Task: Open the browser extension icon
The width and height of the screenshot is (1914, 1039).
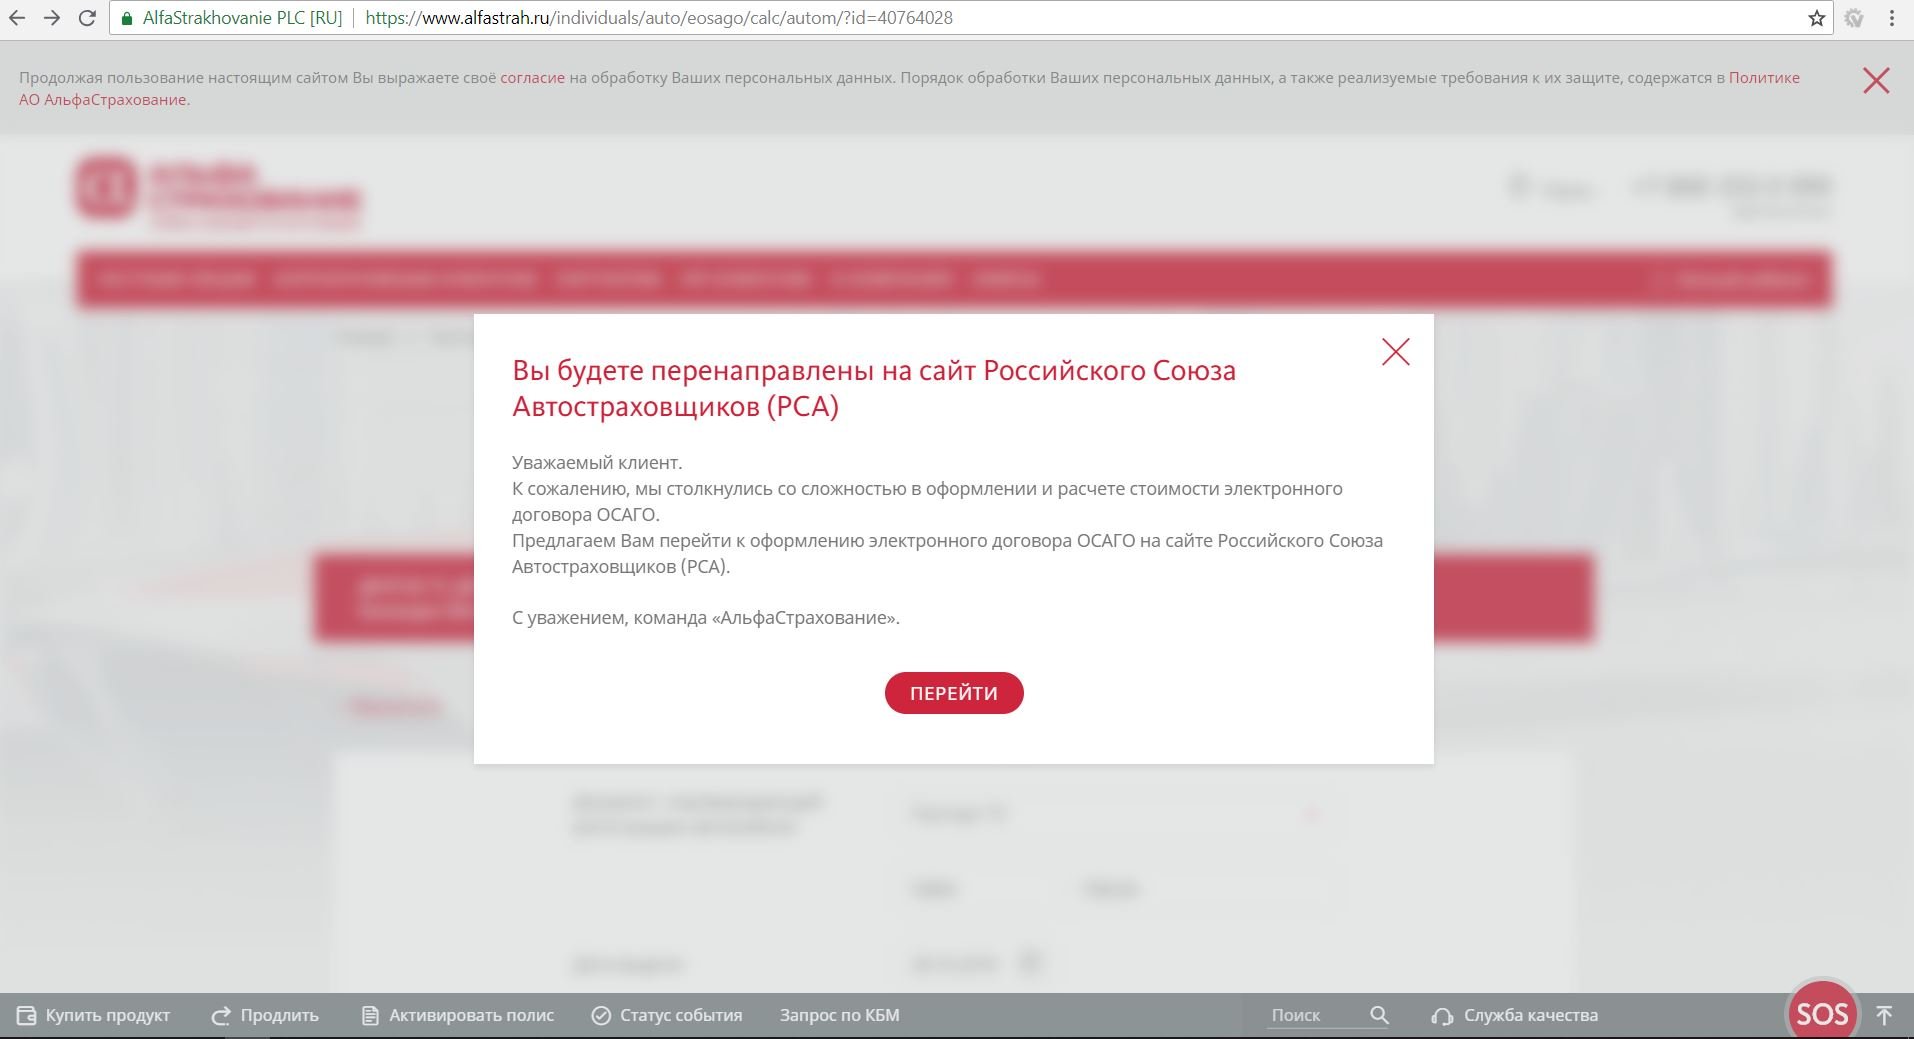Action: [x=1854, y=18]
